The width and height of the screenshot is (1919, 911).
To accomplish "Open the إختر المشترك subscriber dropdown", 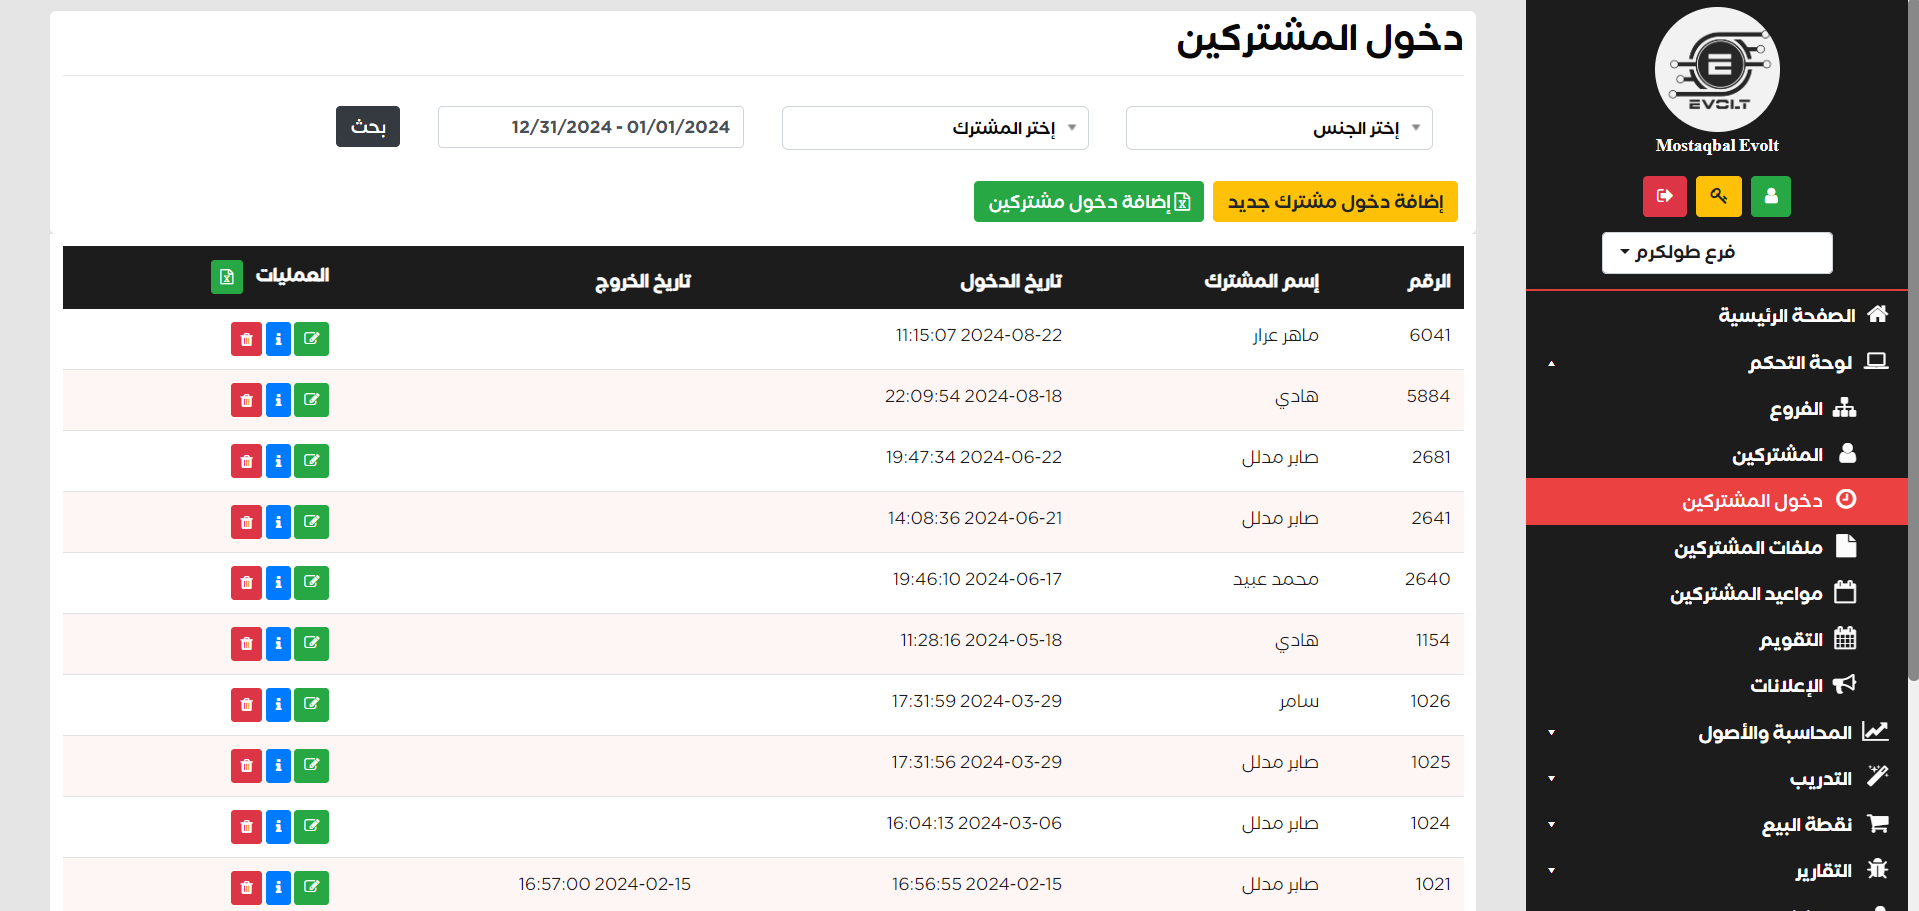I will pyautogui.click(x=934, y=128).
